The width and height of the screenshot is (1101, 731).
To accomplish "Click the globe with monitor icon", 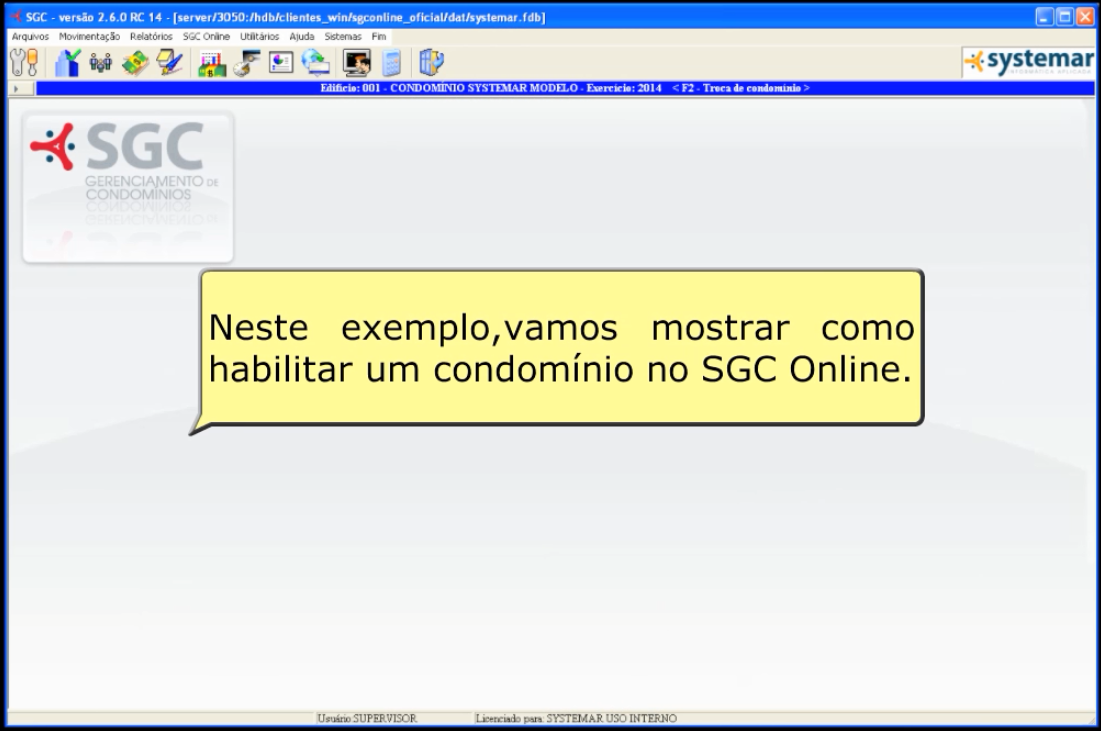I will (x=315, y=63).
